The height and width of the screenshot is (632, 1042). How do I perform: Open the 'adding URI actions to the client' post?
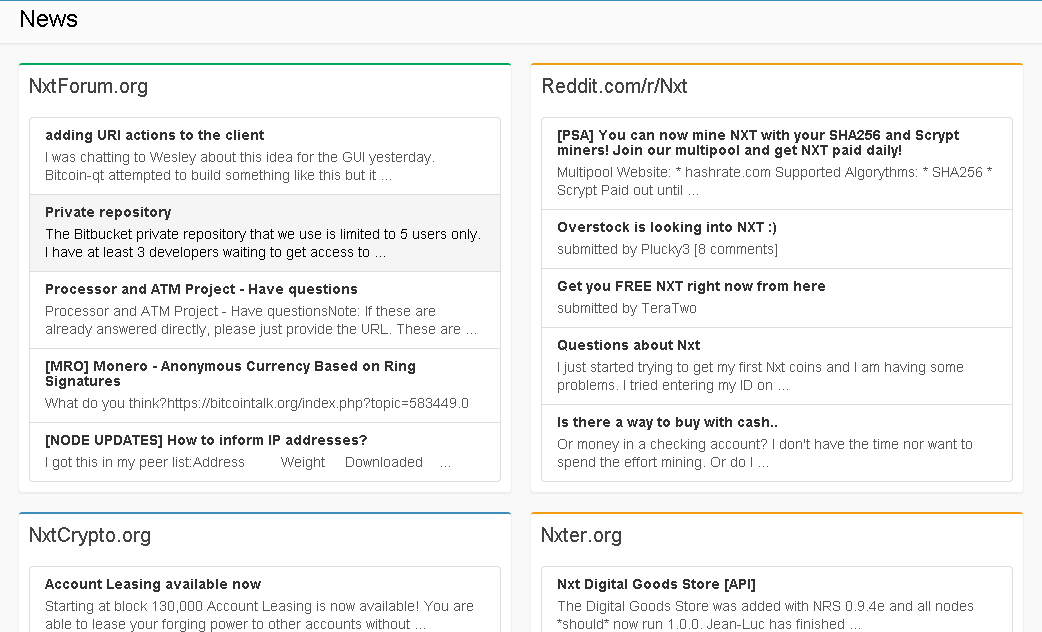[155, 135]
